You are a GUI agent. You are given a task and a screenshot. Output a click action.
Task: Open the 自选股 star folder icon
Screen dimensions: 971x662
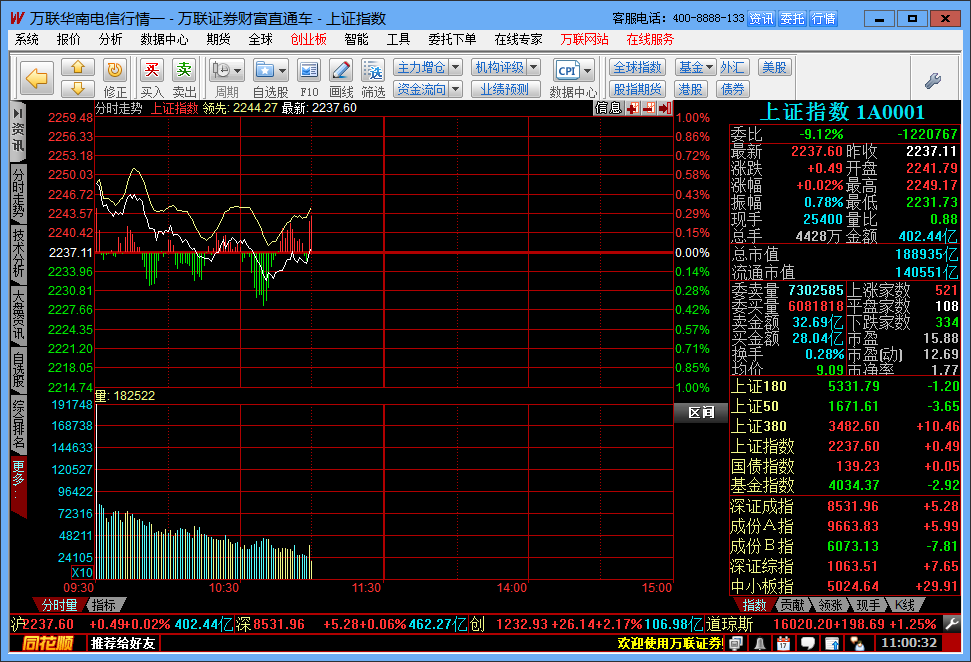265,70
